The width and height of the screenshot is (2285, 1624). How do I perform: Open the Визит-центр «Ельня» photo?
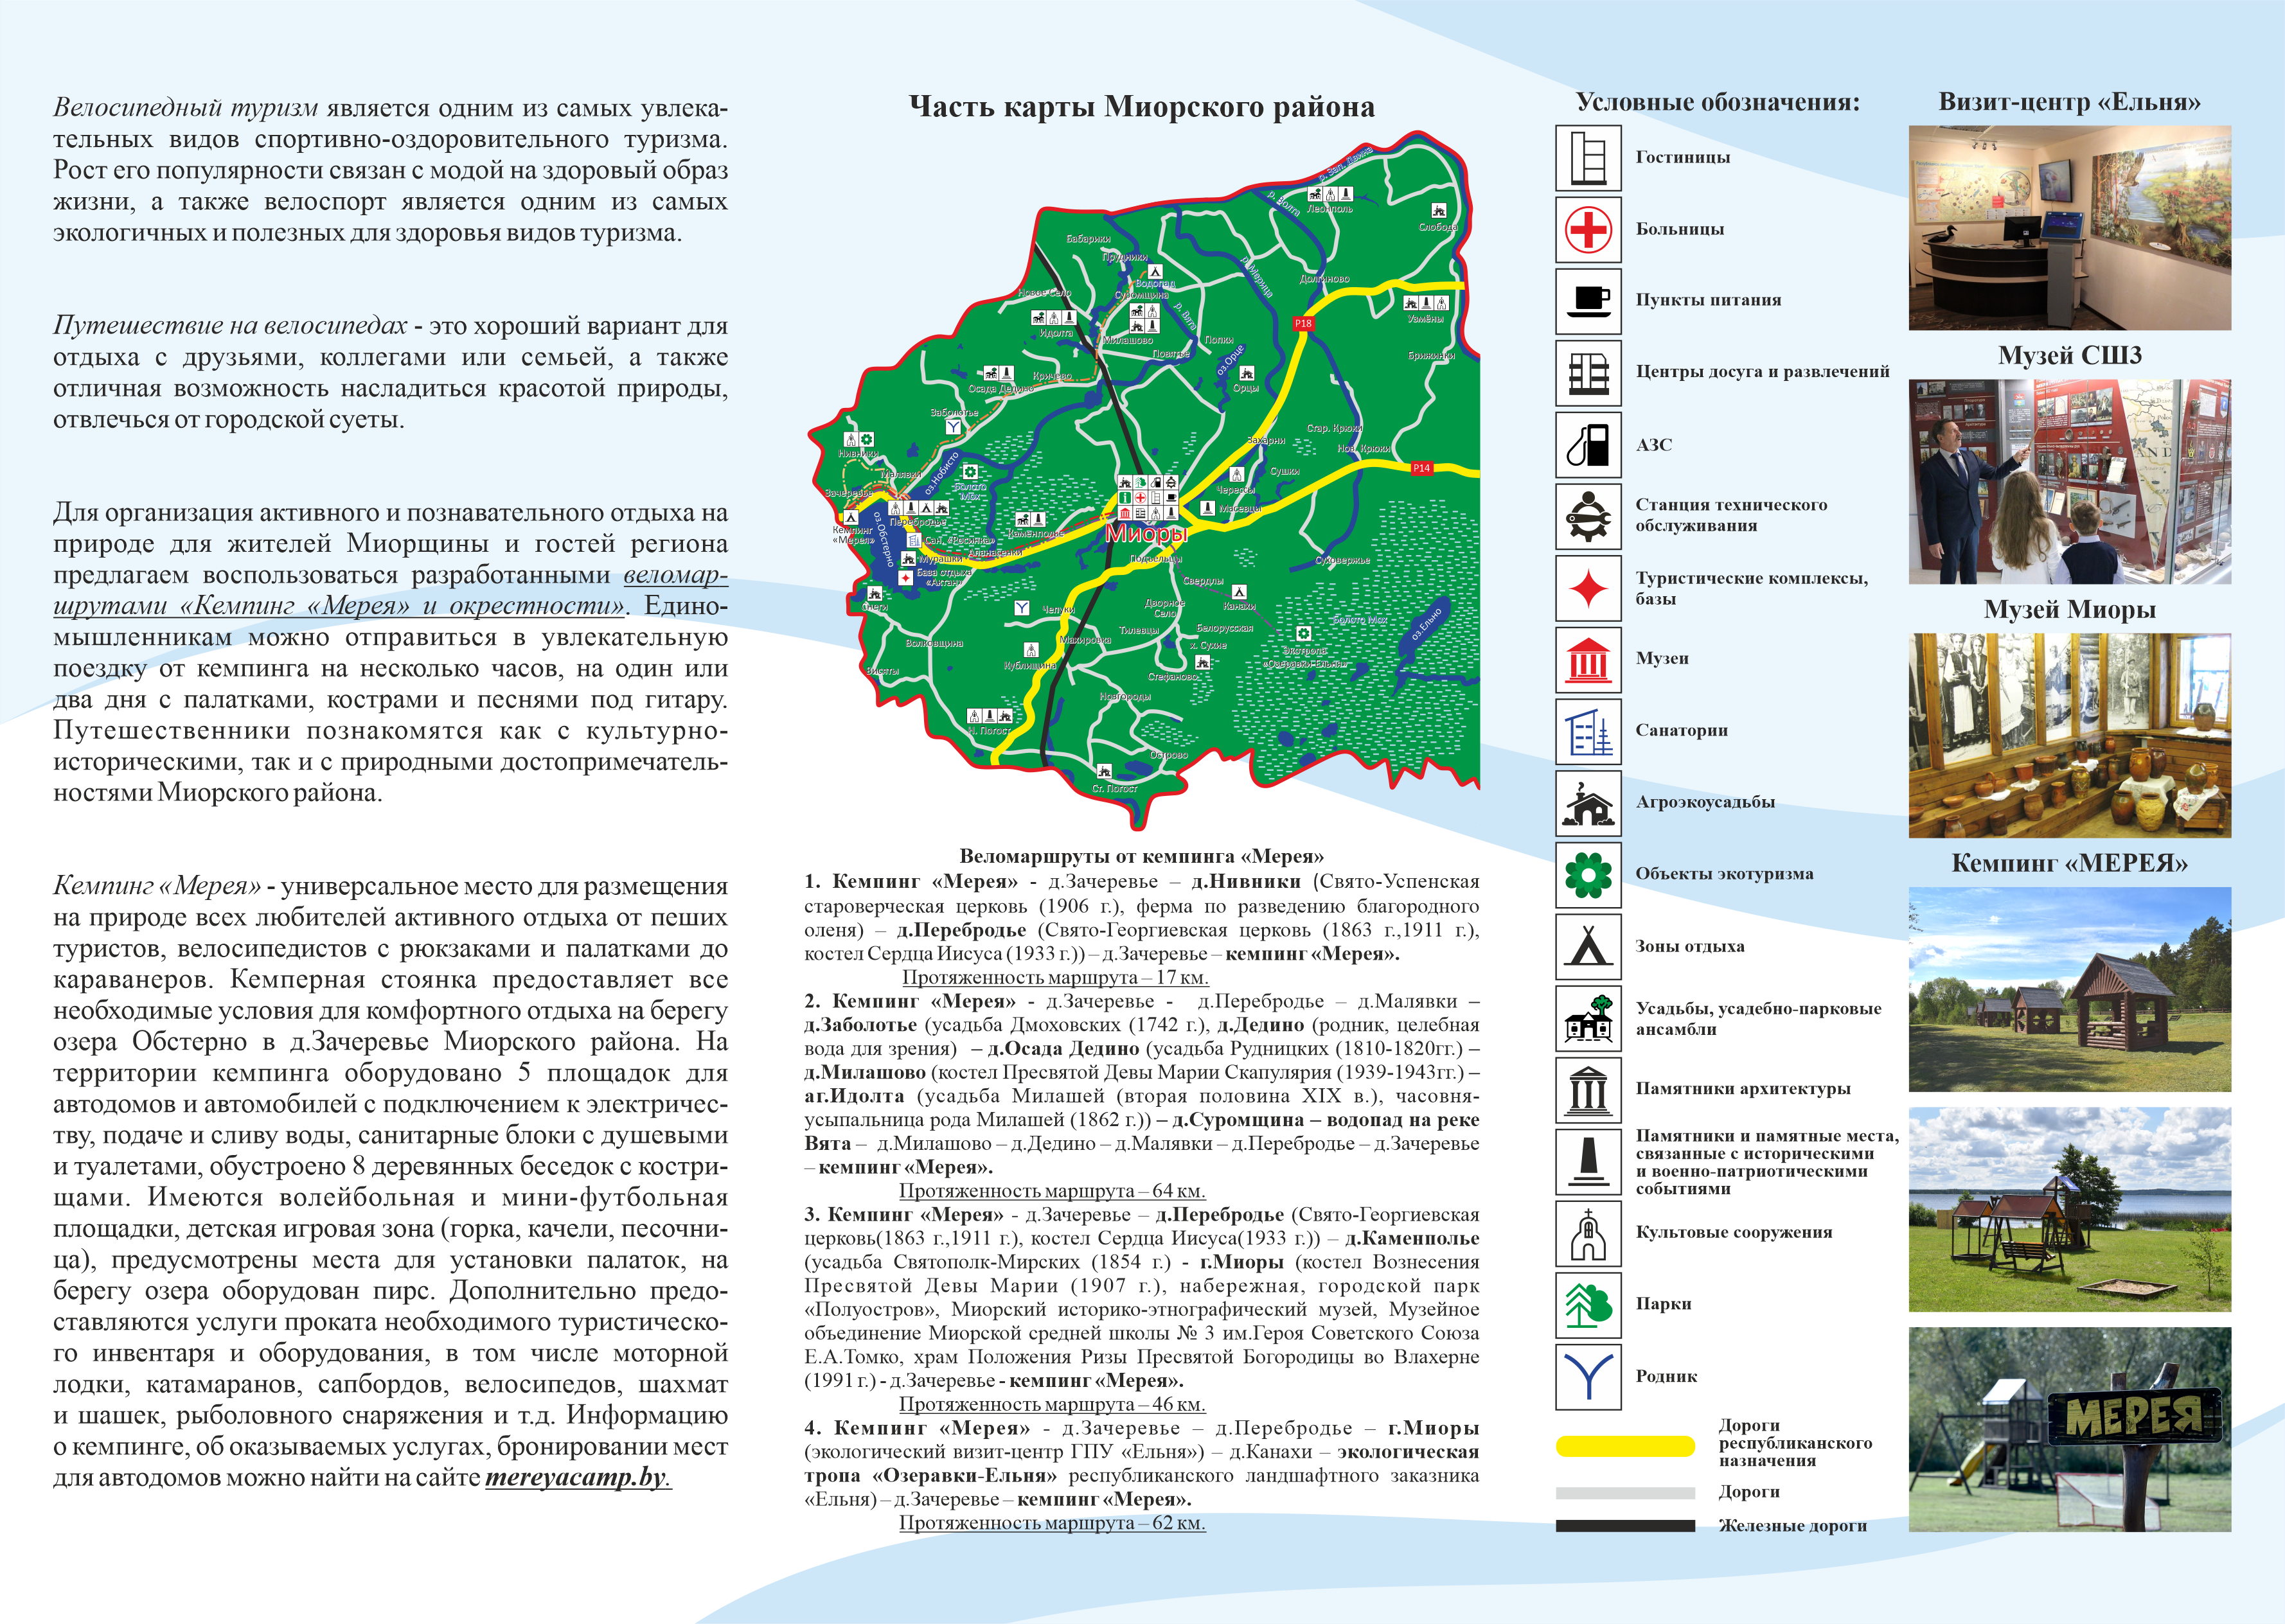point(2069,228)
